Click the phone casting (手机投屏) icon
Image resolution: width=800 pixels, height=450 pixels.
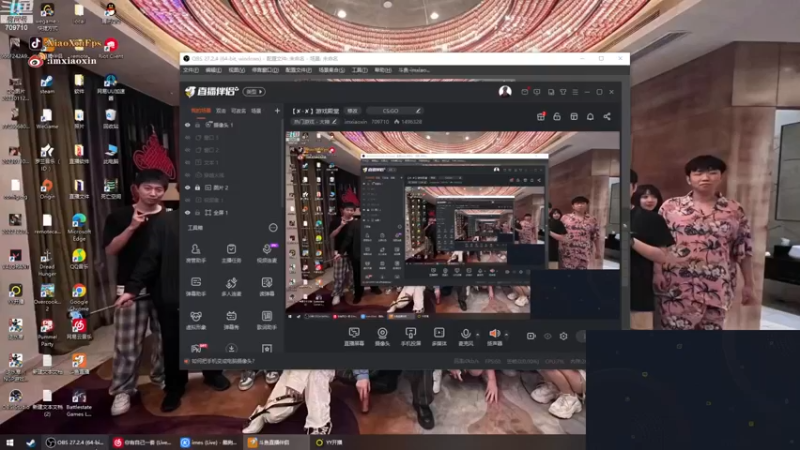coord(411,337)
